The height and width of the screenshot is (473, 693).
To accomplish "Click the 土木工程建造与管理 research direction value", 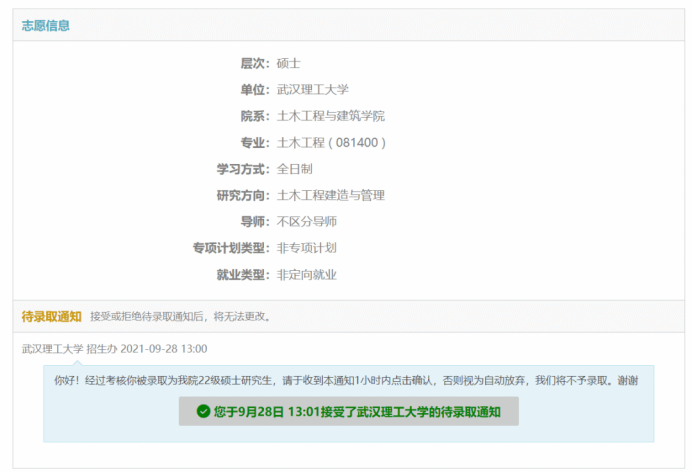I will click(x=330, y=195).
